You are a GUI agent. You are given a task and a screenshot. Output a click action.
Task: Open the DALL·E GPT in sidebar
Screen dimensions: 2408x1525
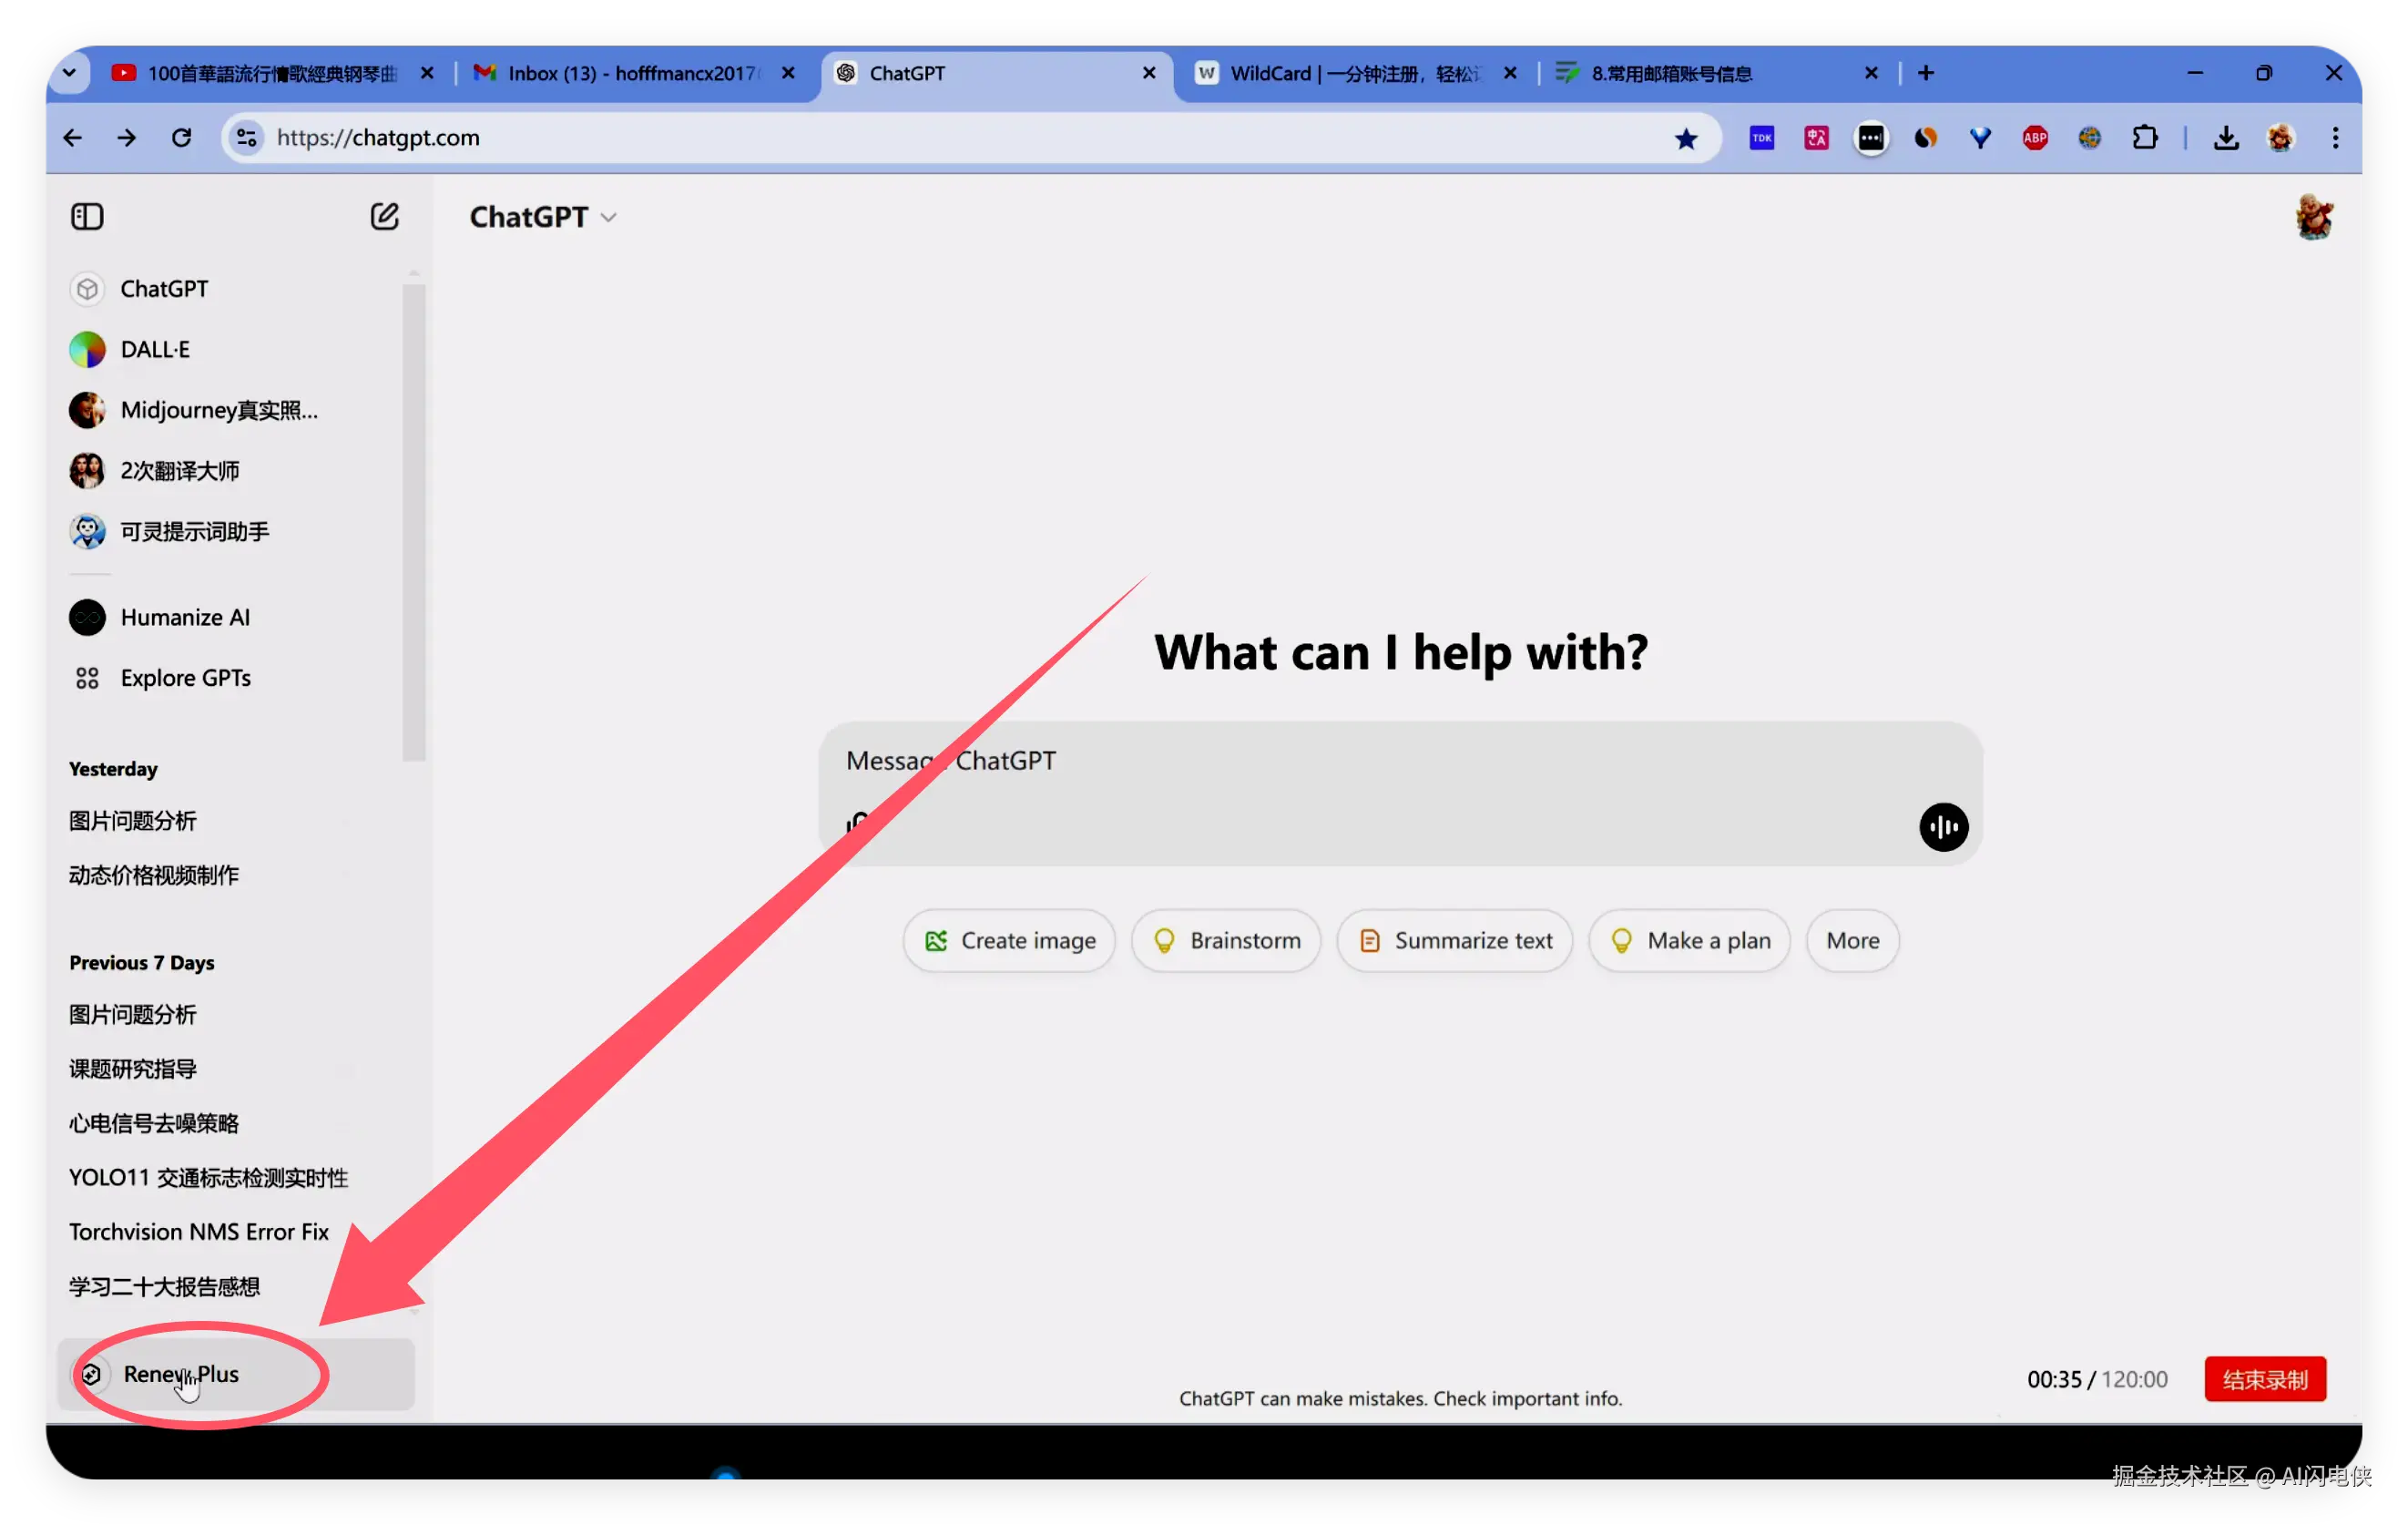[155, 349]
